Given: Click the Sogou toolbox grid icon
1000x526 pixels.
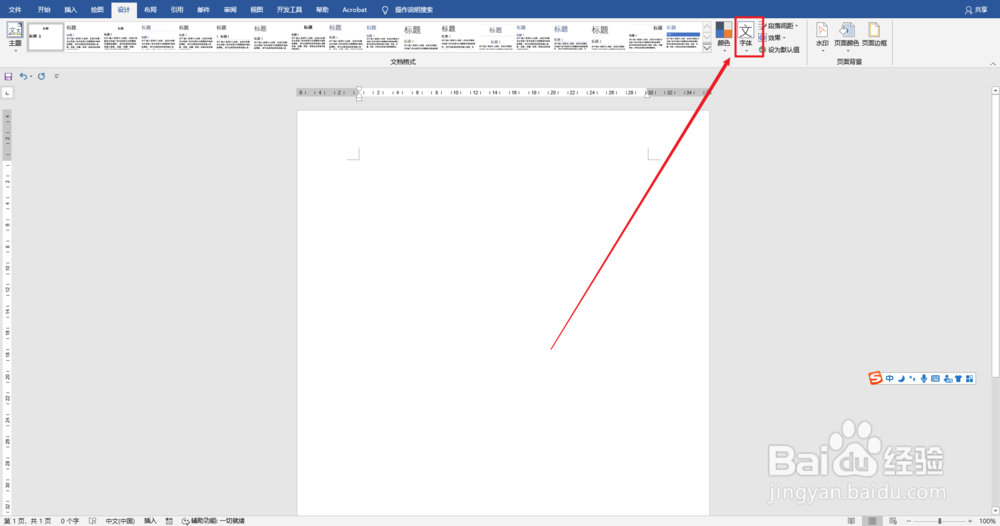Looking at the screenshot, I should tap(969, 379).
